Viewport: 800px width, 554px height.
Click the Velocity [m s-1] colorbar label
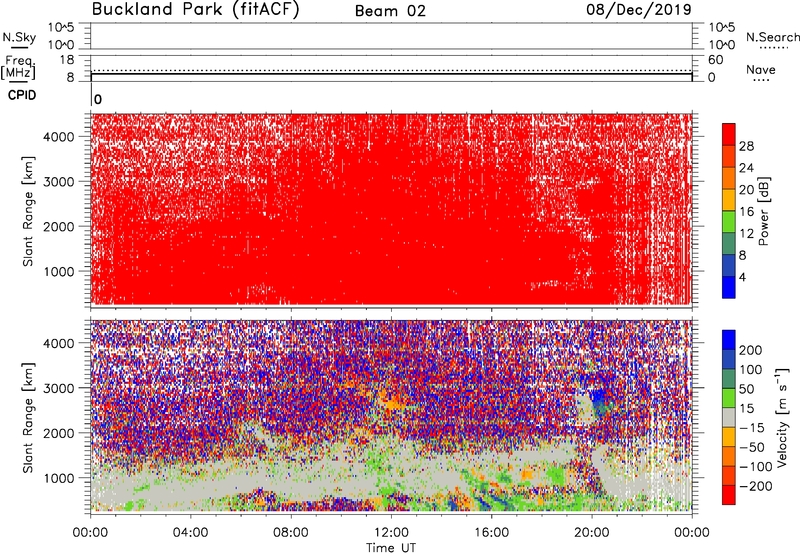click(782, 418)
